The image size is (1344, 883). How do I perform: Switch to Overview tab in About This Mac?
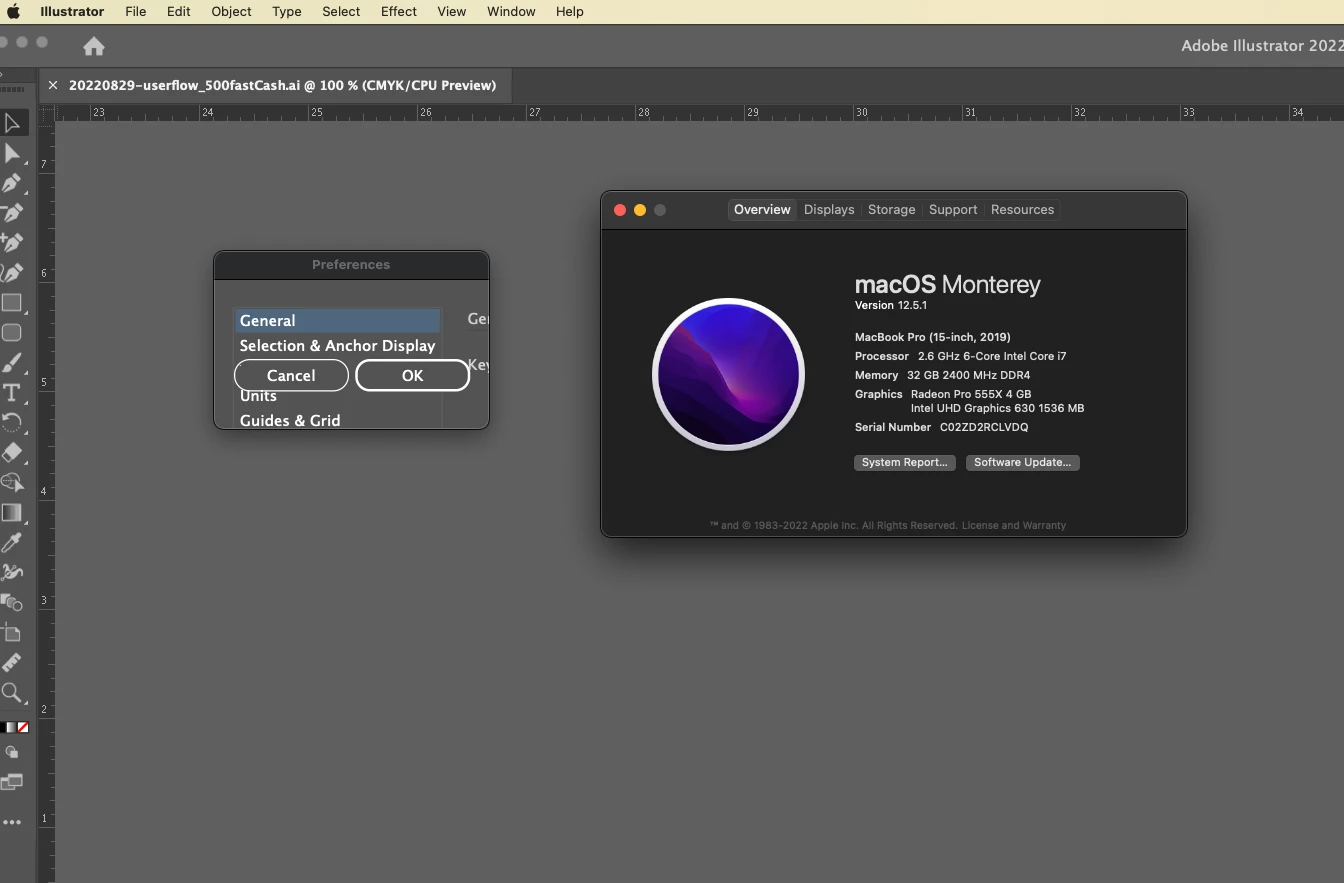[x=762, y=209]
